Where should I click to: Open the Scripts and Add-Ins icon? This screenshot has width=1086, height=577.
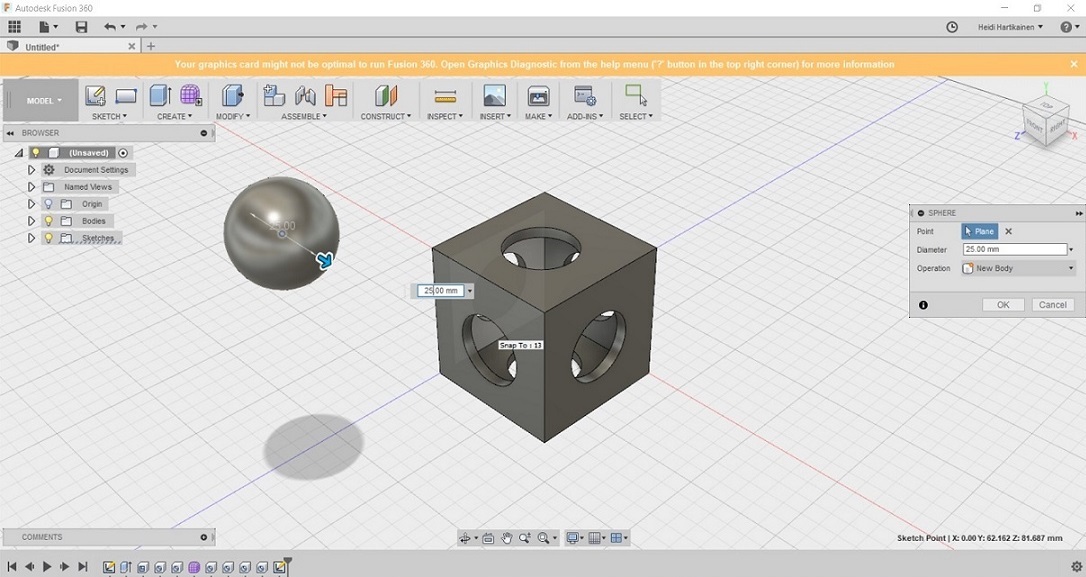click(585, 96)
